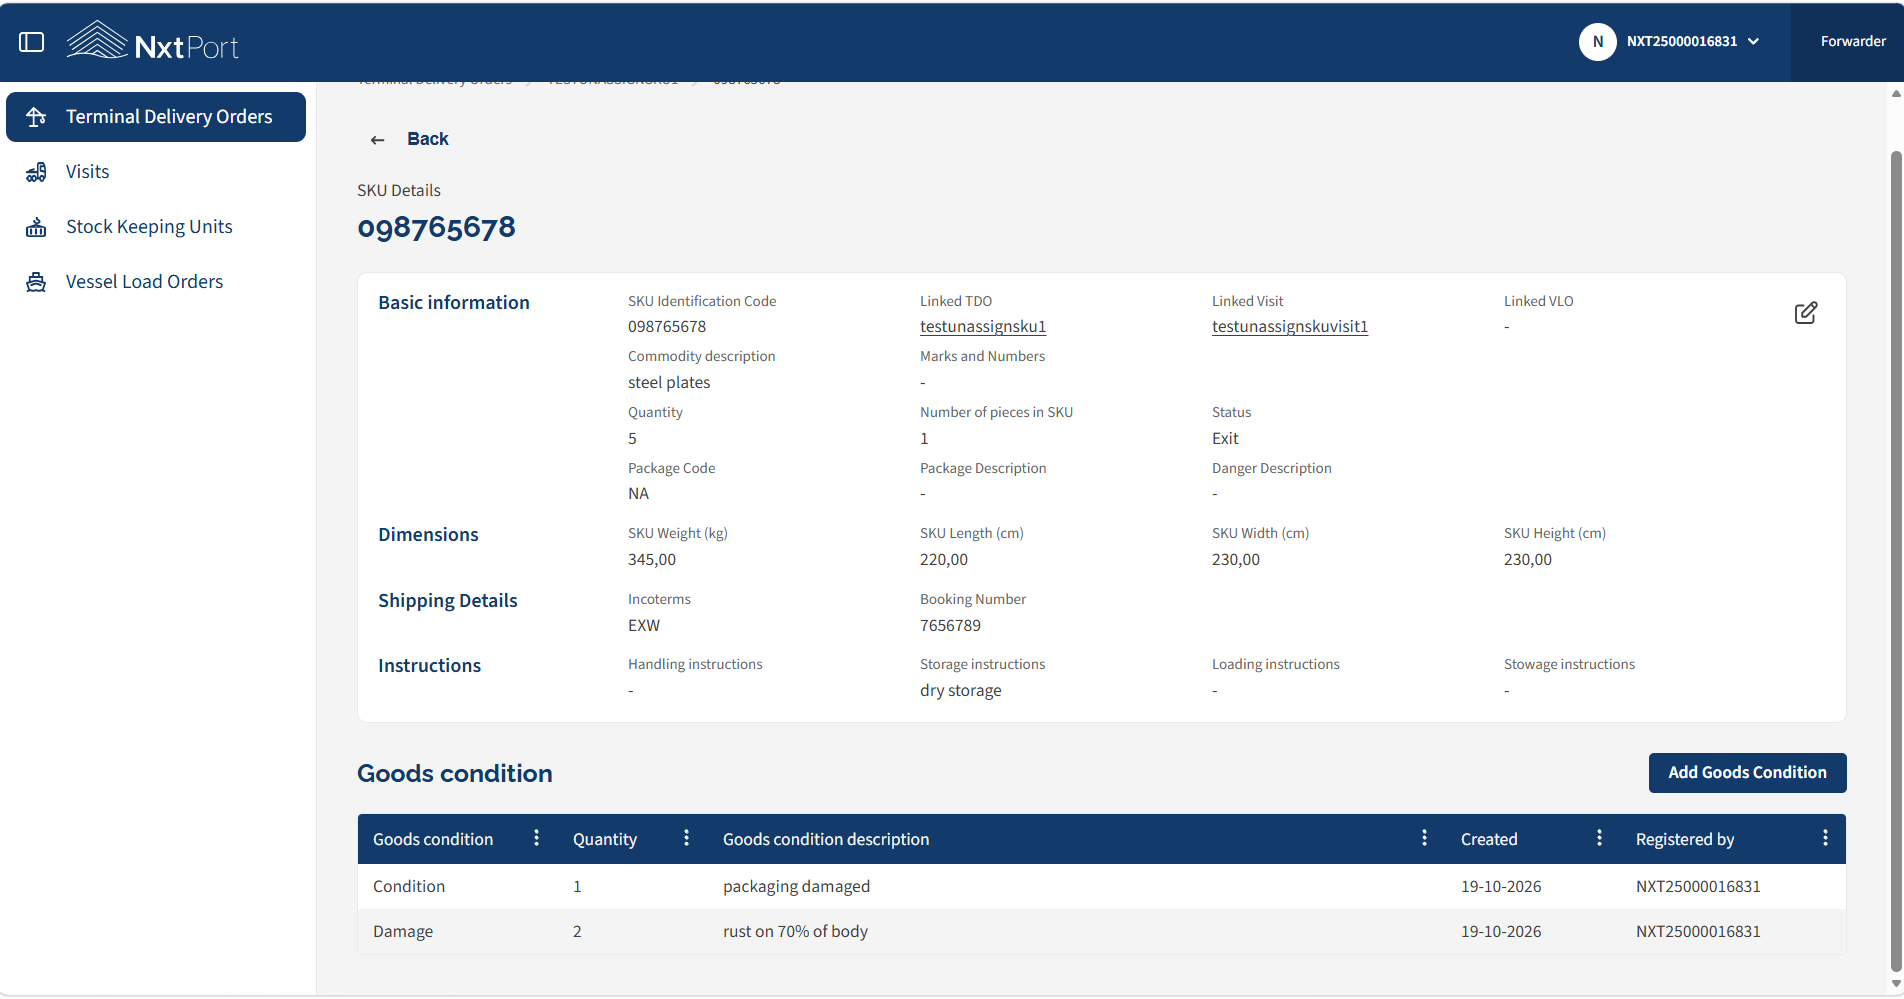Click the NxtPort logo
This screenshot has height=999, width=1904.
pos(153,42)
